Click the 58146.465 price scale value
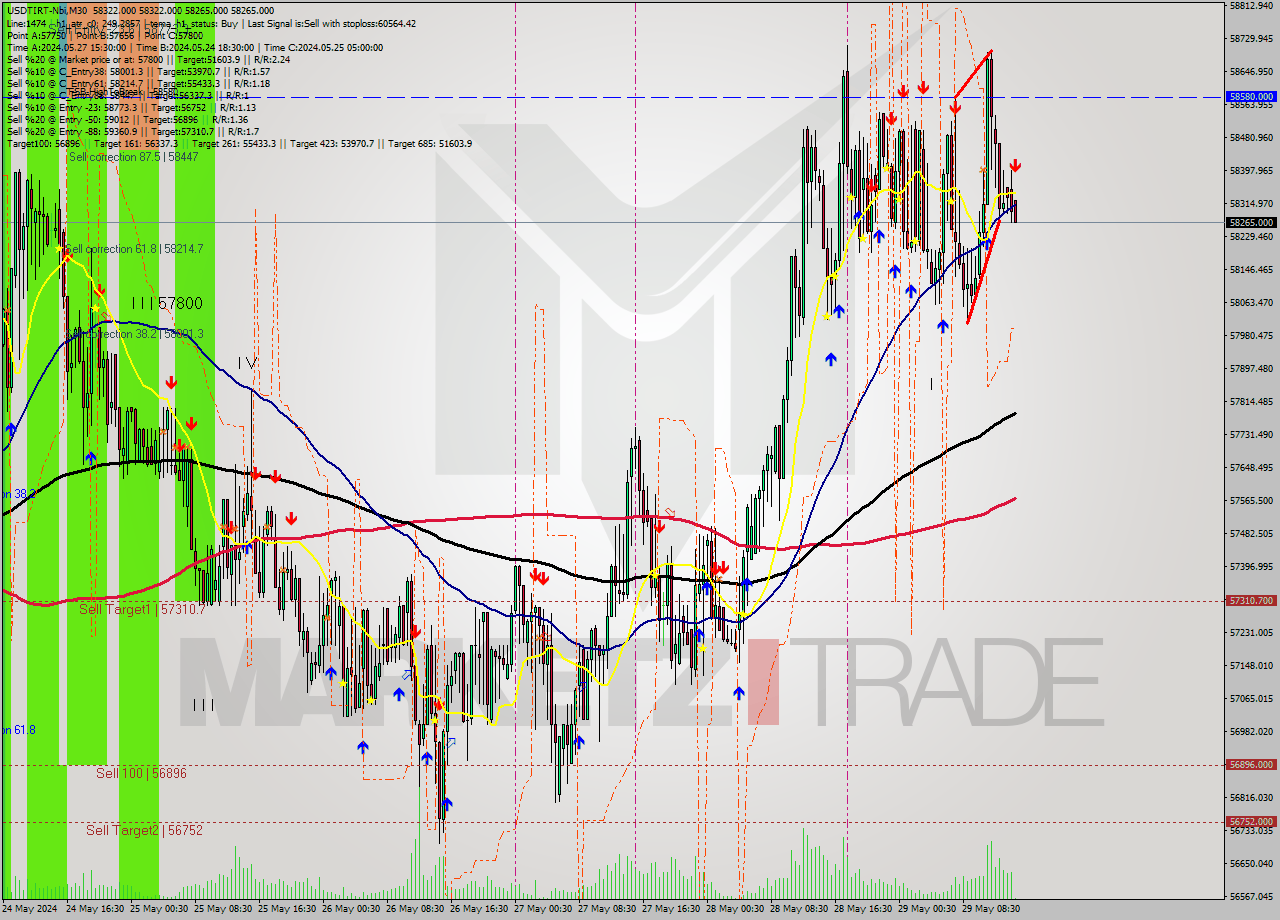 click(x=1251, y=269)
